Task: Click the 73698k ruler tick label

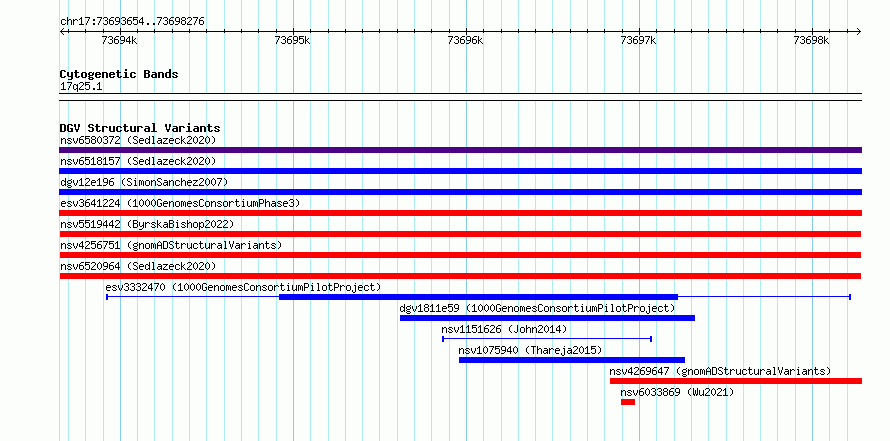Action: 812,40
